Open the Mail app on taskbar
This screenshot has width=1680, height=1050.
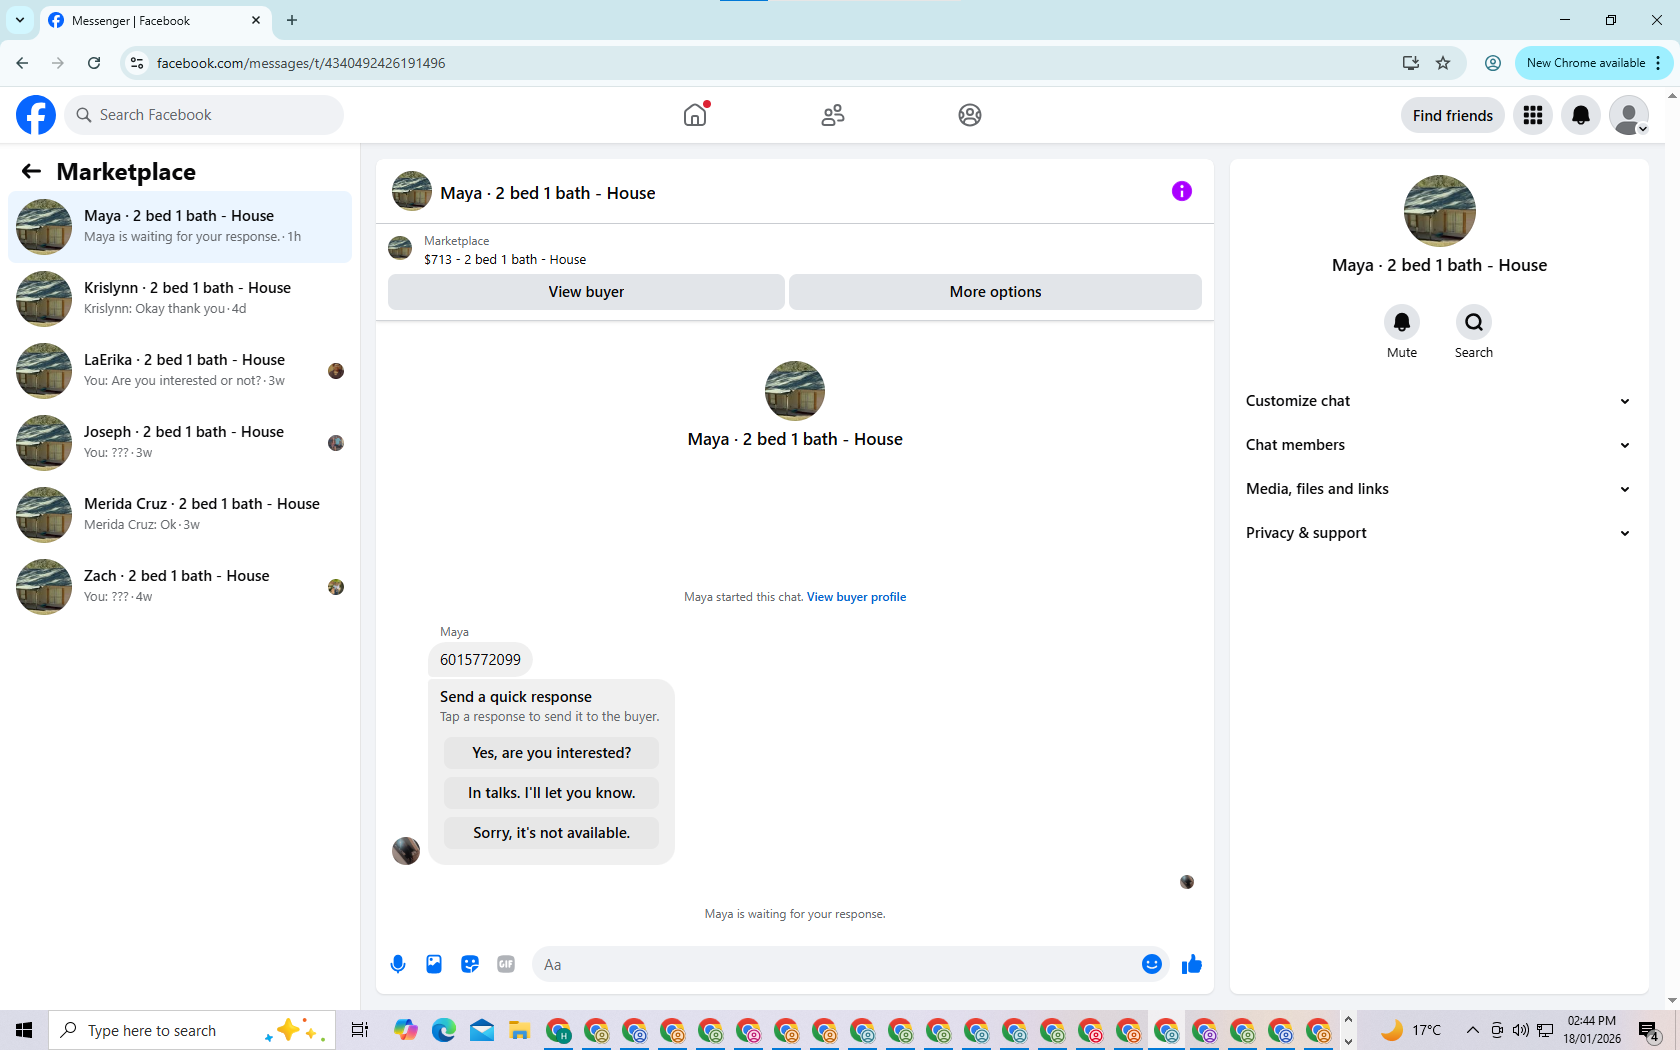point(482,1030)
